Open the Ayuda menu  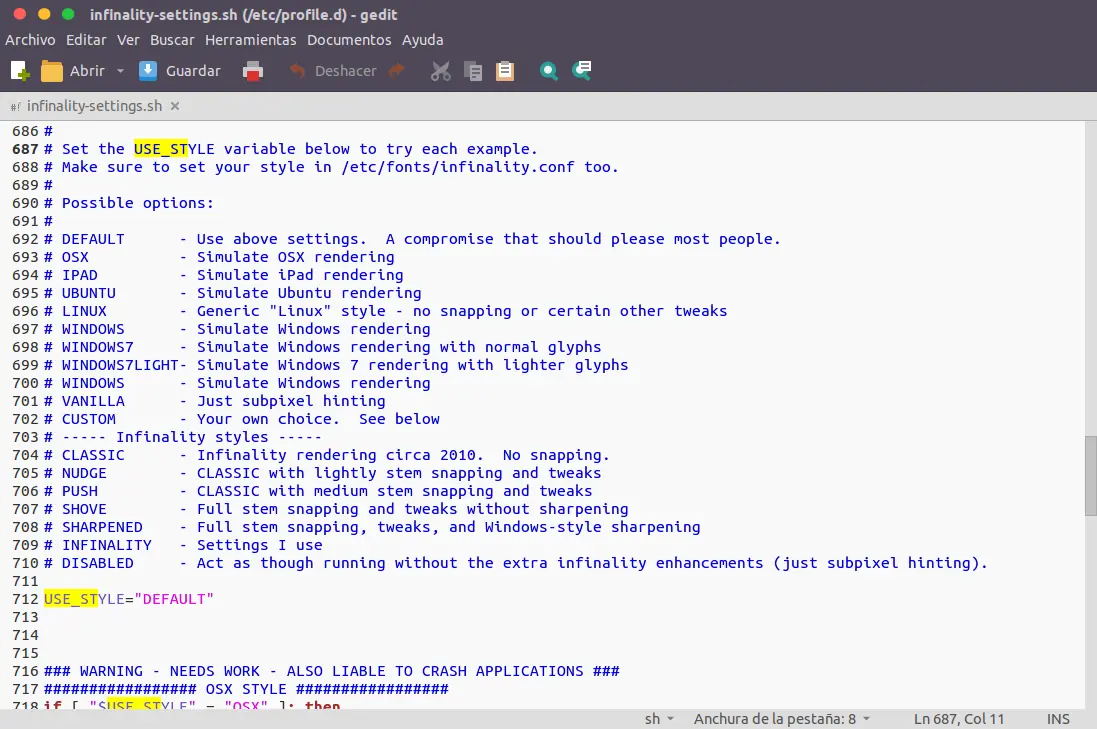point(423,40)
